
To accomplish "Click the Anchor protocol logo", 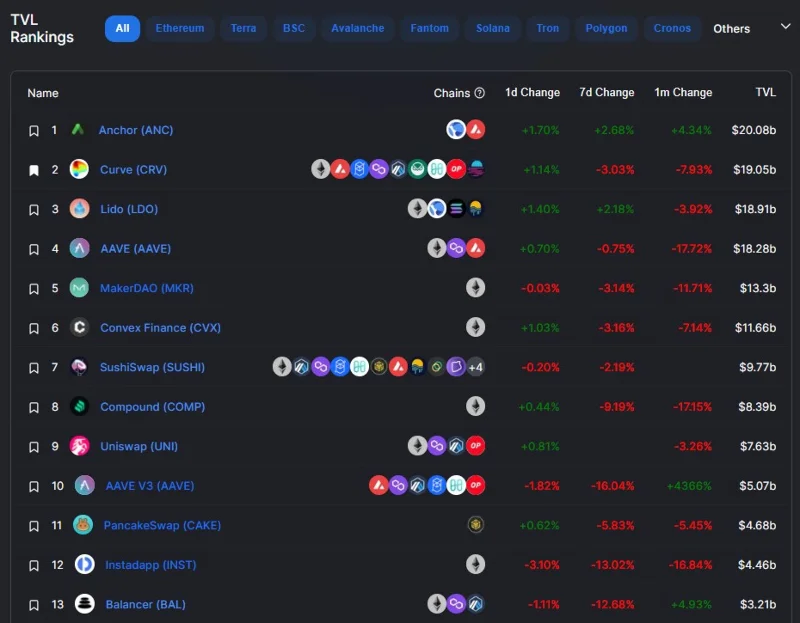I will click(x=78, y=130).
